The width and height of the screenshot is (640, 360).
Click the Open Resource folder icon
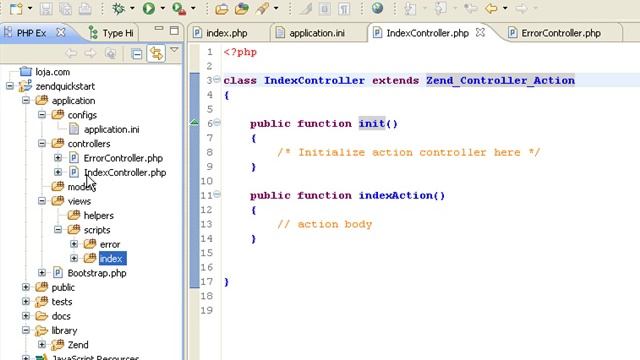coord(242,8)
